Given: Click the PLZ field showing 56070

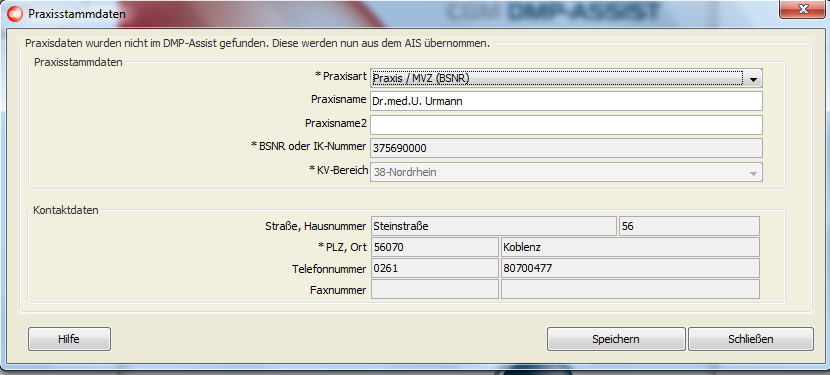Looking at the screenshot, I should coord(435,247).
